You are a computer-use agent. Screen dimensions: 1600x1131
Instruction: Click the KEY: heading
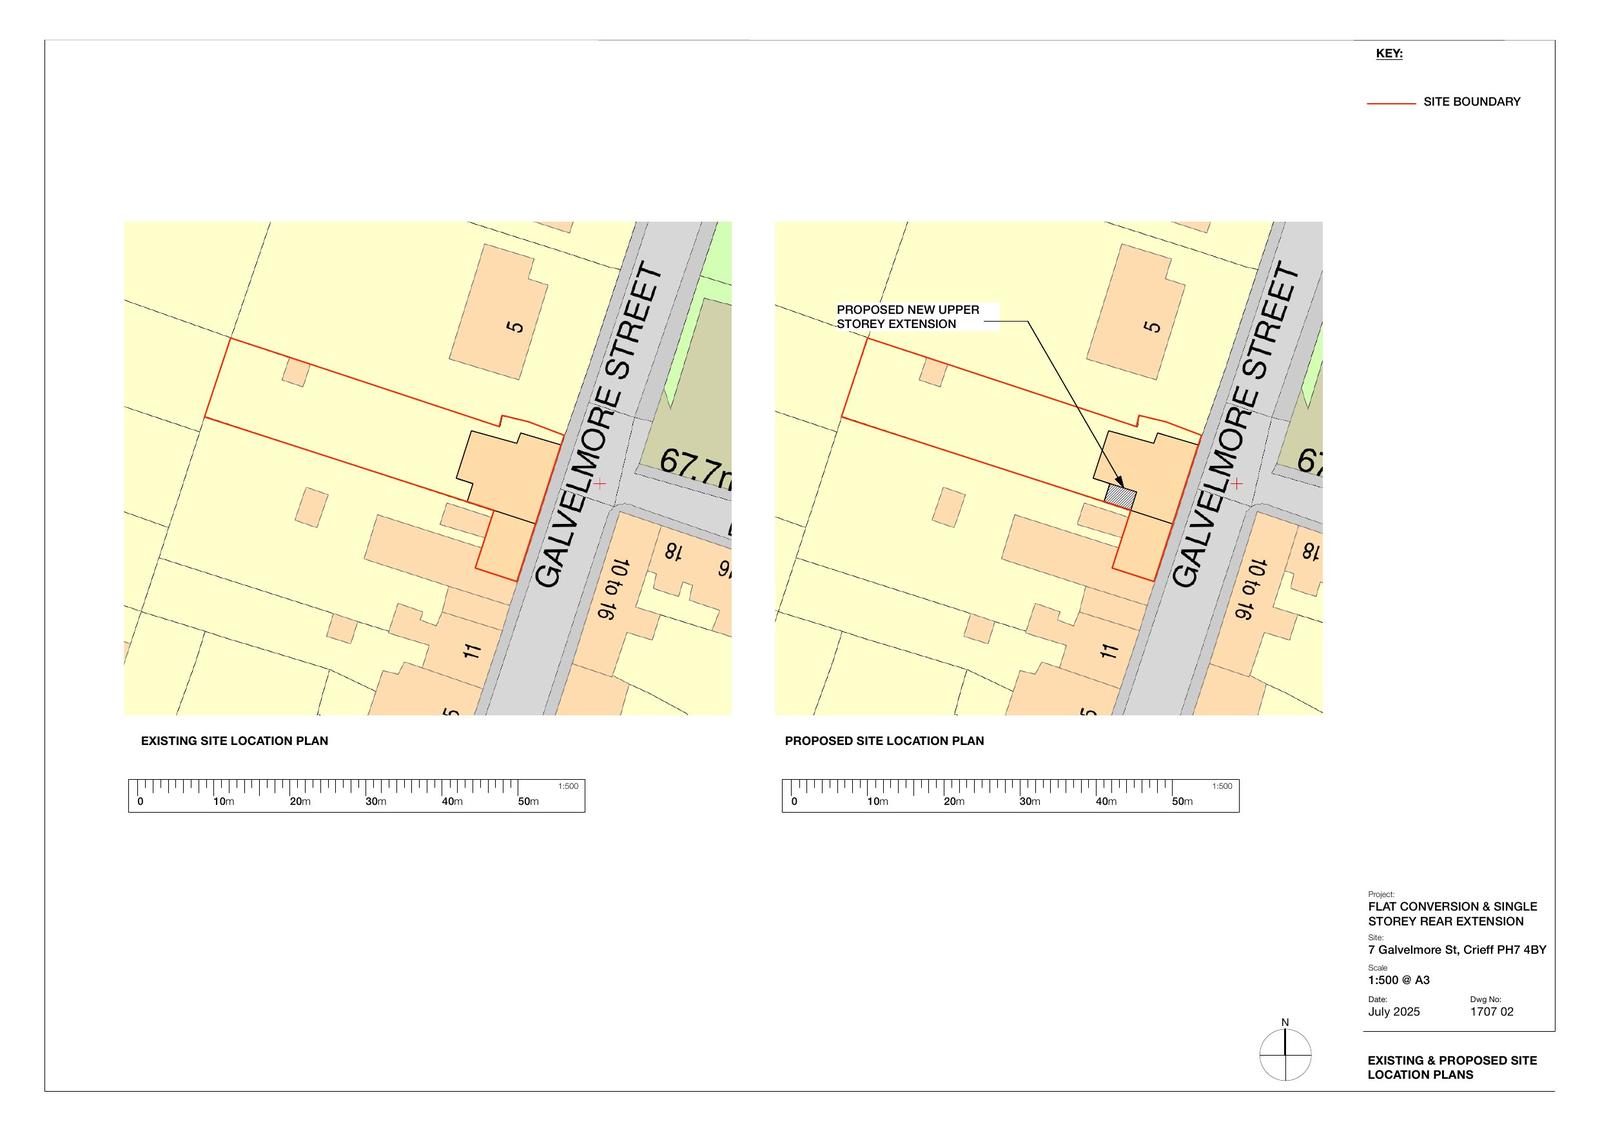[1389, 54]
